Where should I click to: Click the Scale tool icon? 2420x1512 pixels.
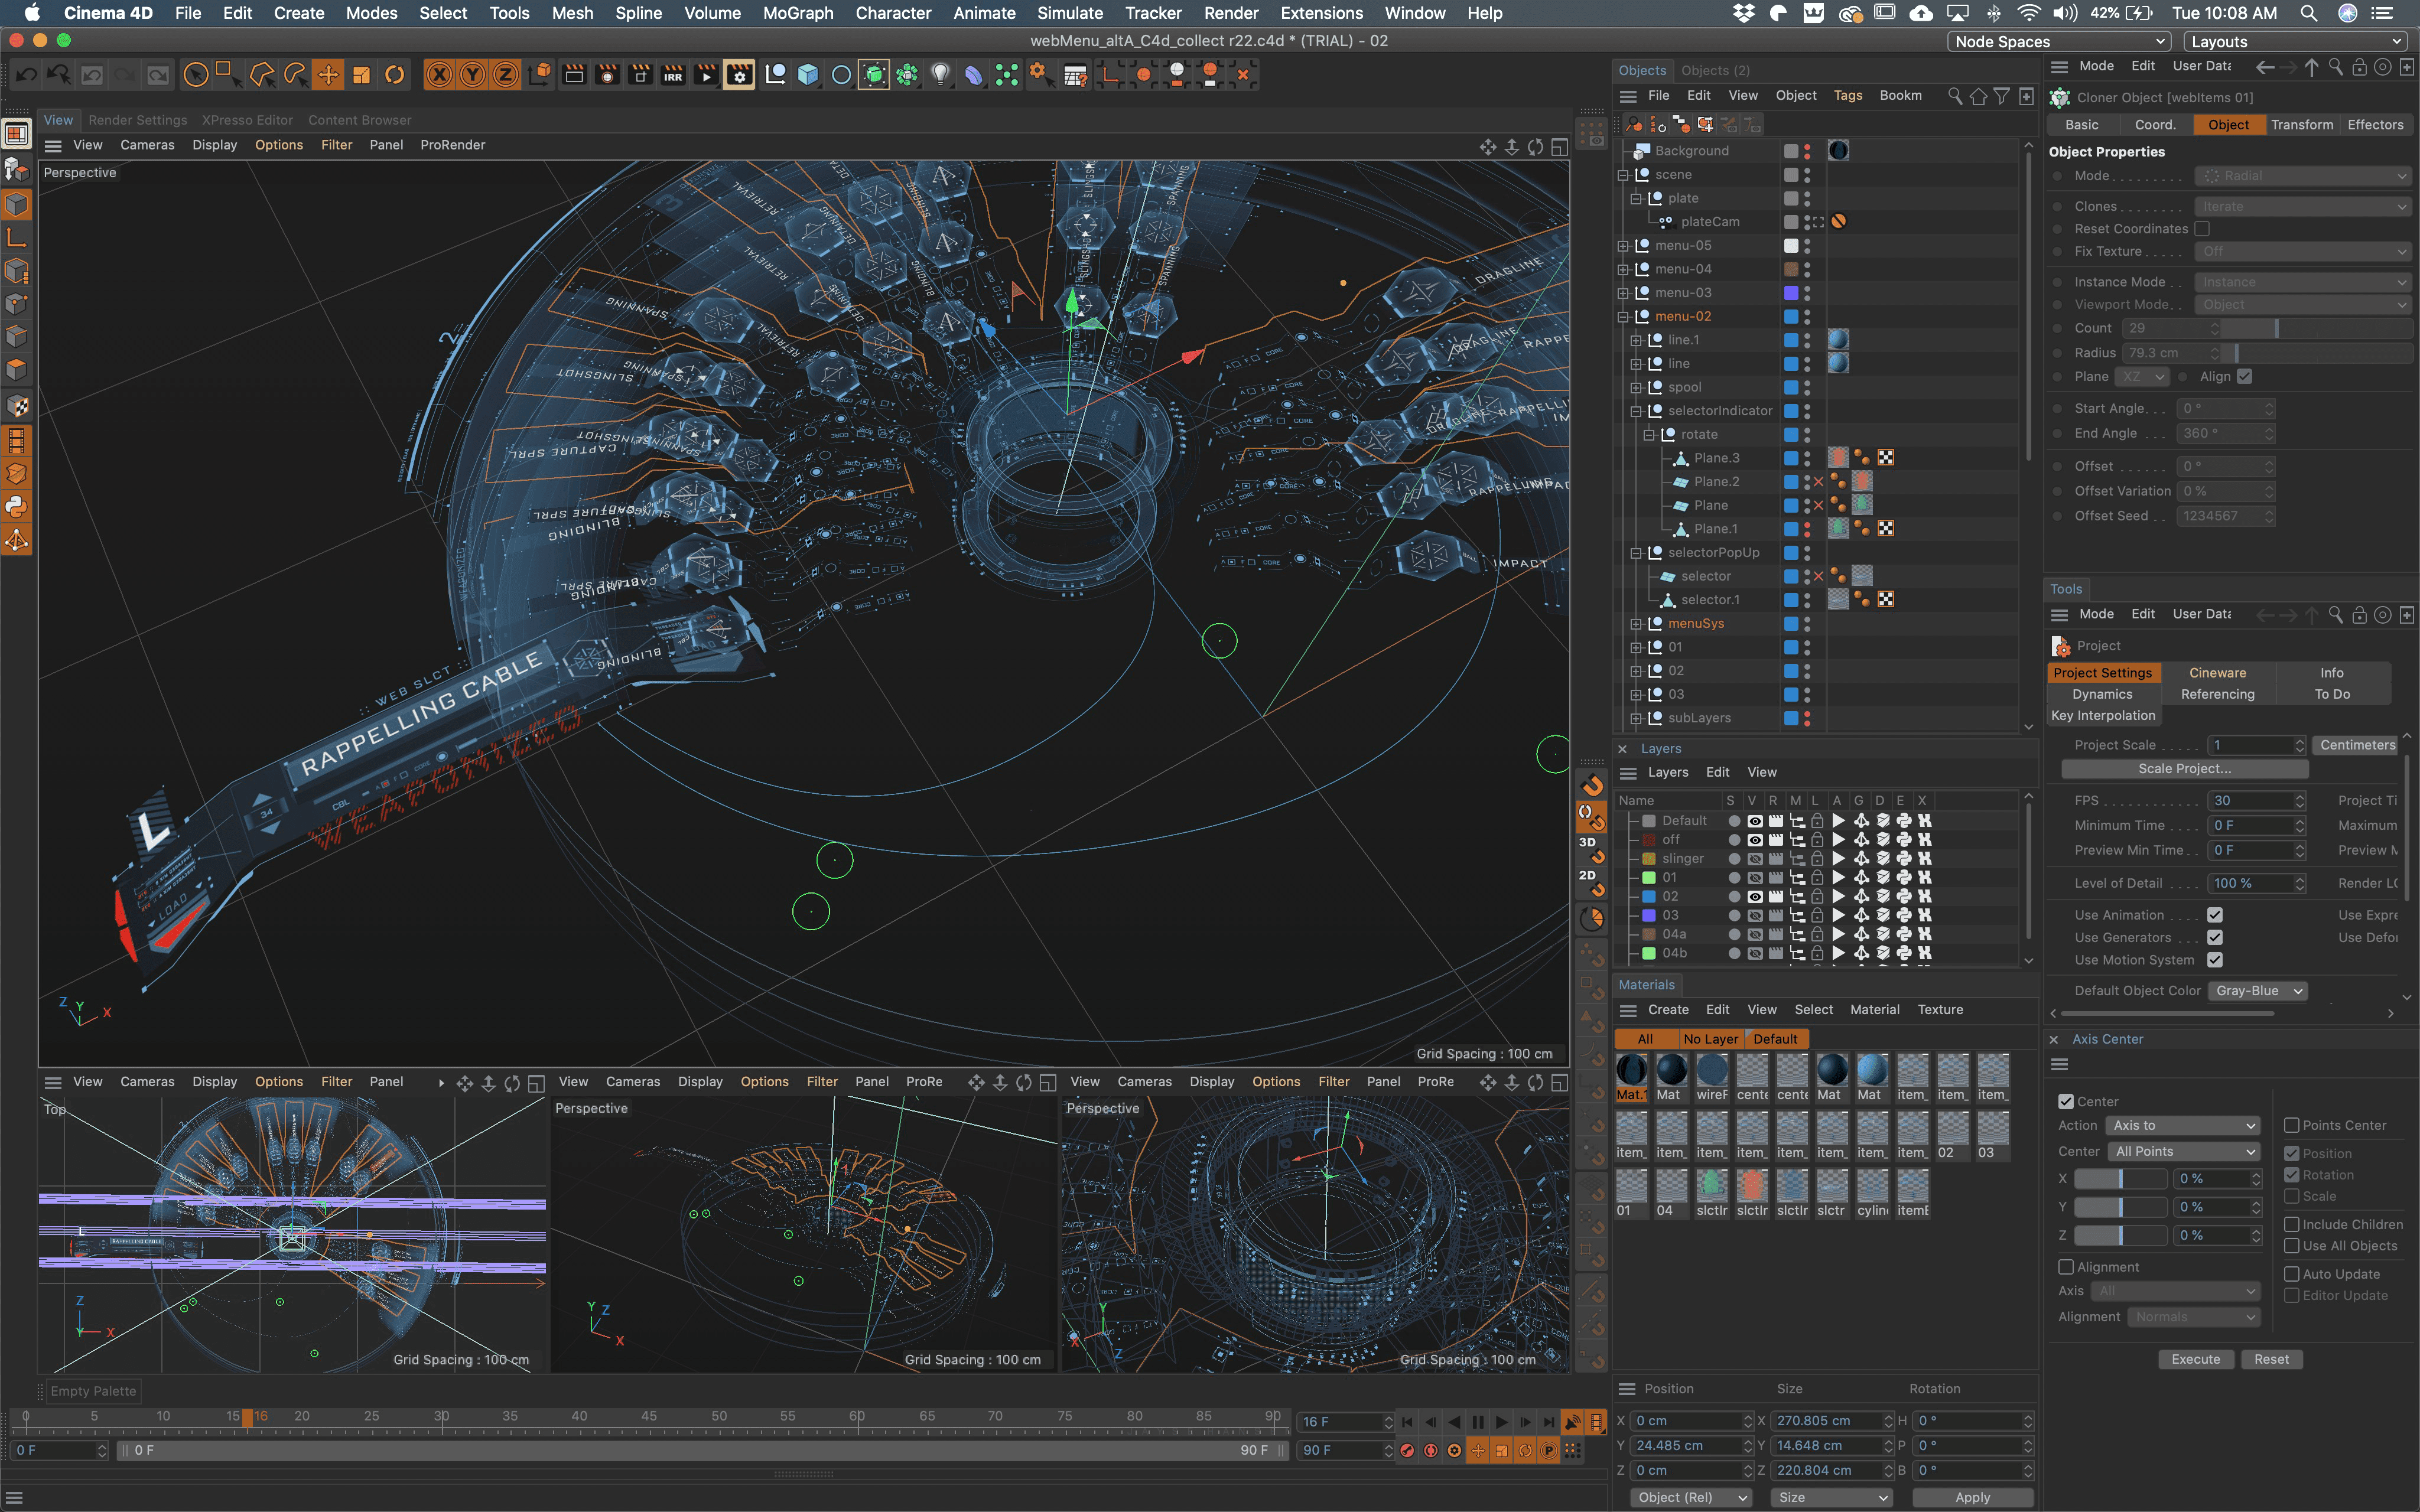click(x=362, y=75)
